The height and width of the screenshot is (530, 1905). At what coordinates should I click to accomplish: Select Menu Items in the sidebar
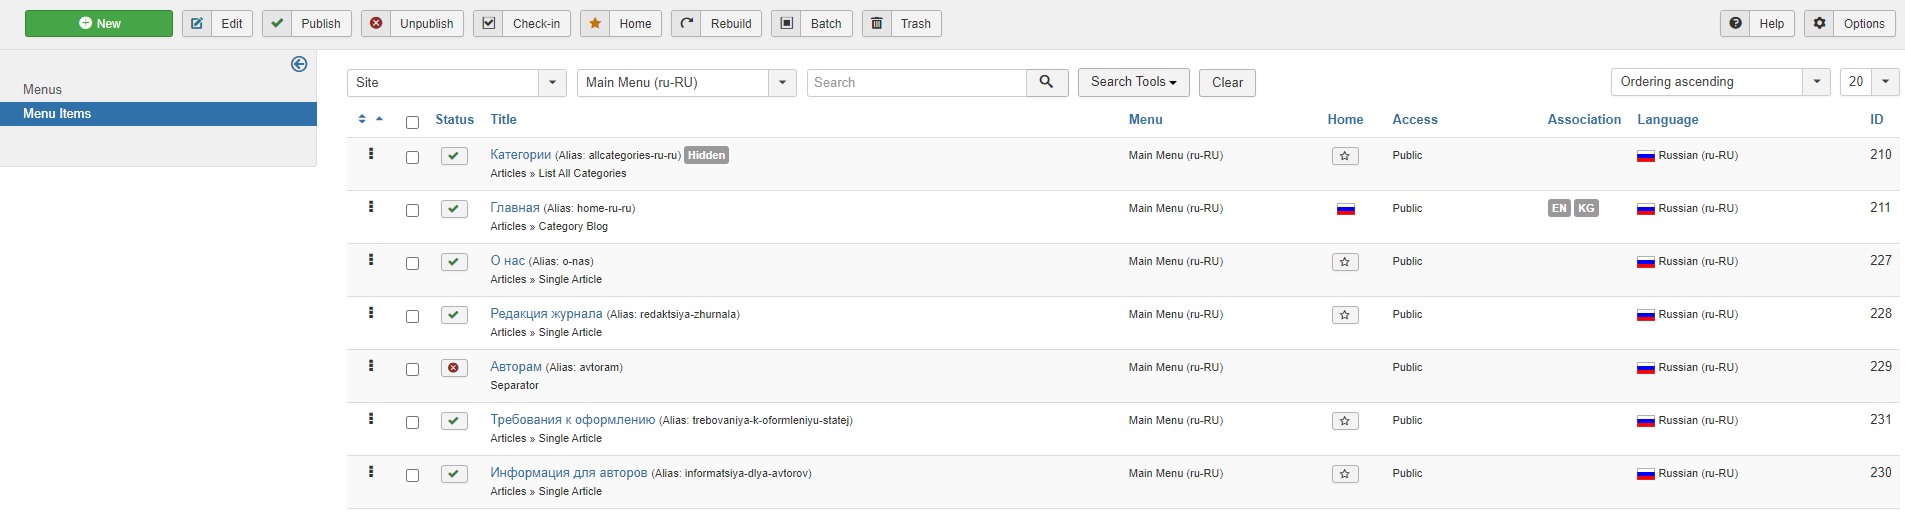tap(57, 114)
